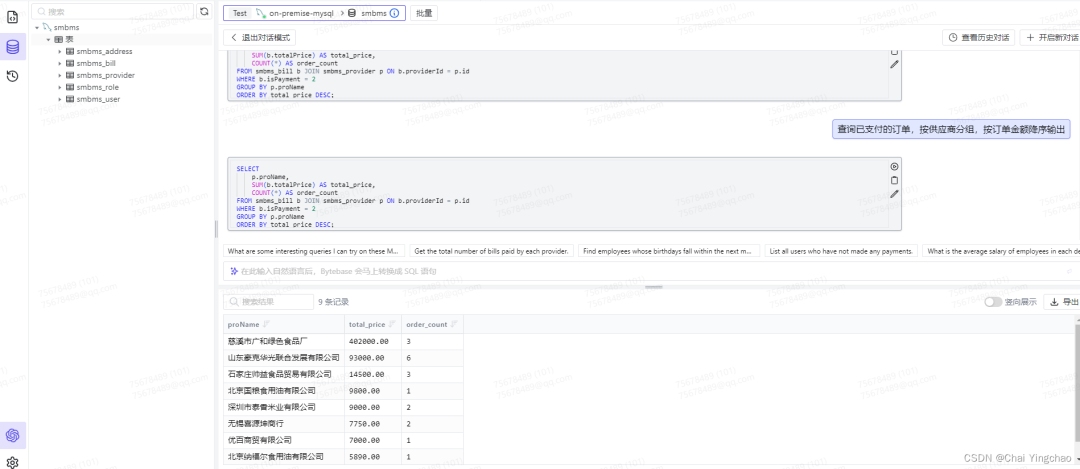This screenshot has width=1080, height=469.
Task: Click 退出对话模式 to exit chat mode
Action: point(260,38)
